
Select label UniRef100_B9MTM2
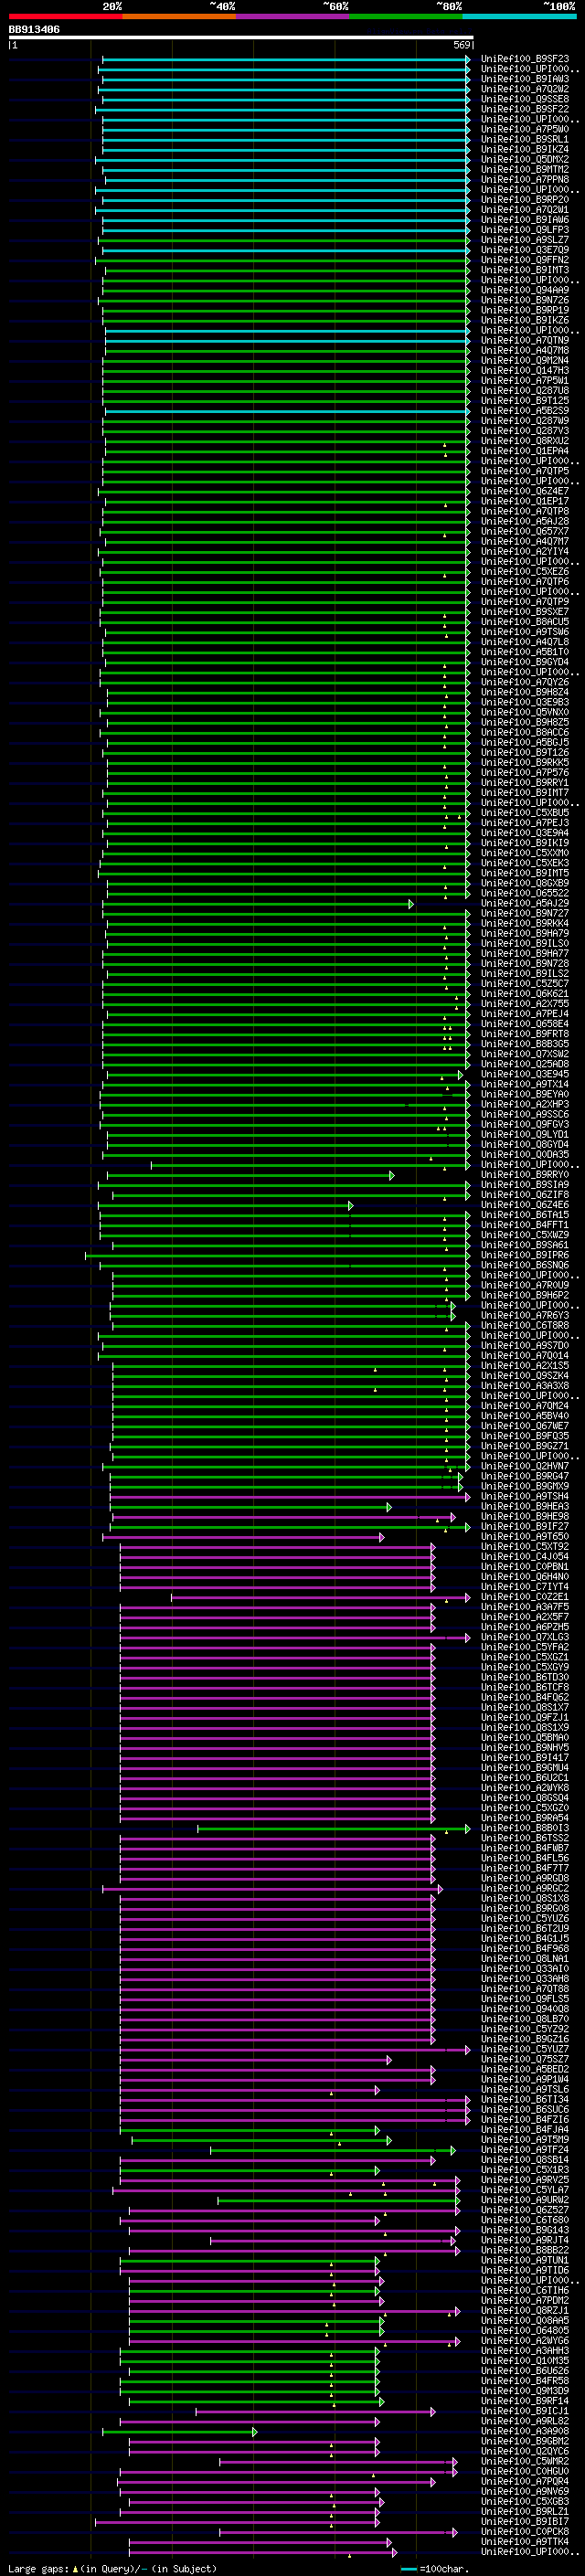click(525, 169)
